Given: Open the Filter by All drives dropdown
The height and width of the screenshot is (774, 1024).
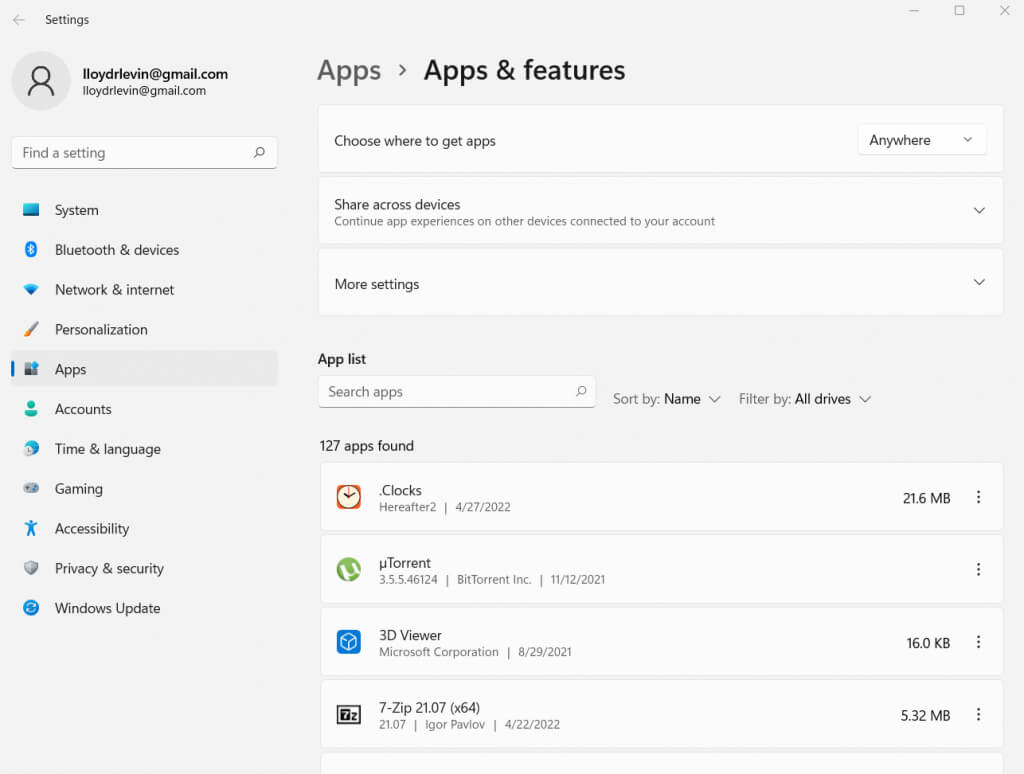Looking at the screenshot, I should coord(805,399).
